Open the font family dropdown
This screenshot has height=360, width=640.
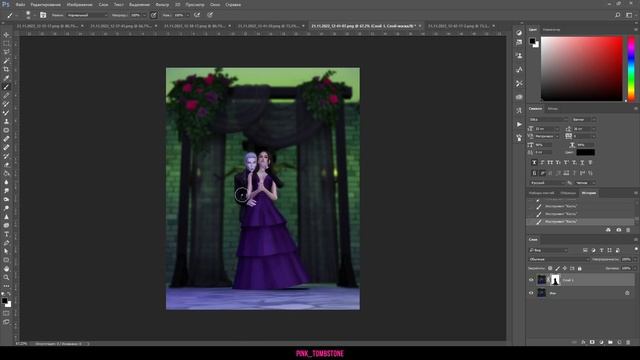(549, 120)
